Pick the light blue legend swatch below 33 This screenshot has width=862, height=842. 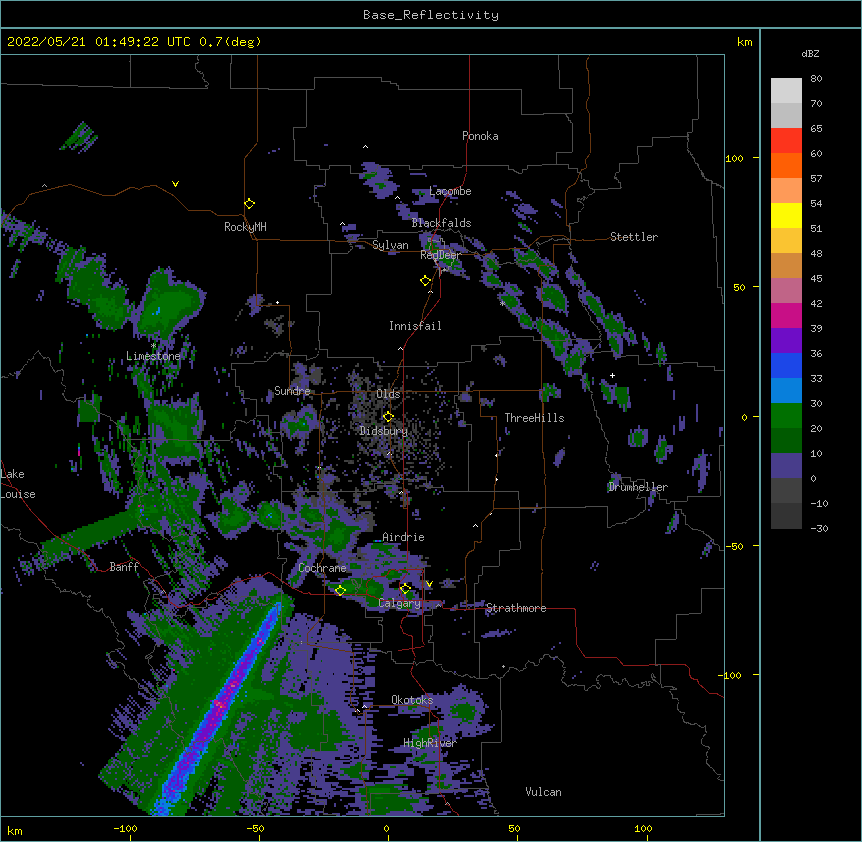786,391
